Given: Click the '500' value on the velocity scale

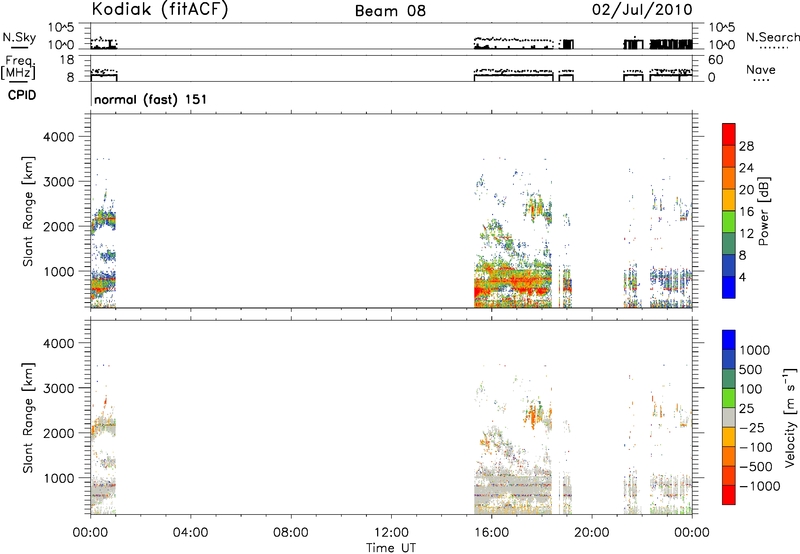Looking at the screenshot, I should [x=749, y=370].
